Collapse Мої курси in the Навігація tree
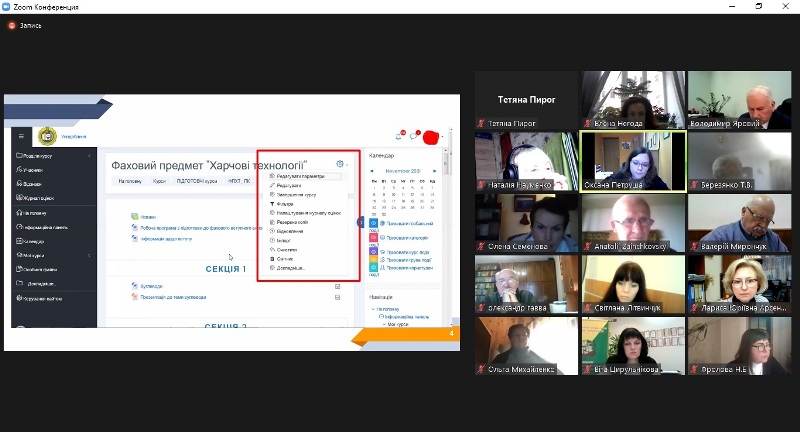The height and width of the screenshot is (432, 800). point(384,324)
